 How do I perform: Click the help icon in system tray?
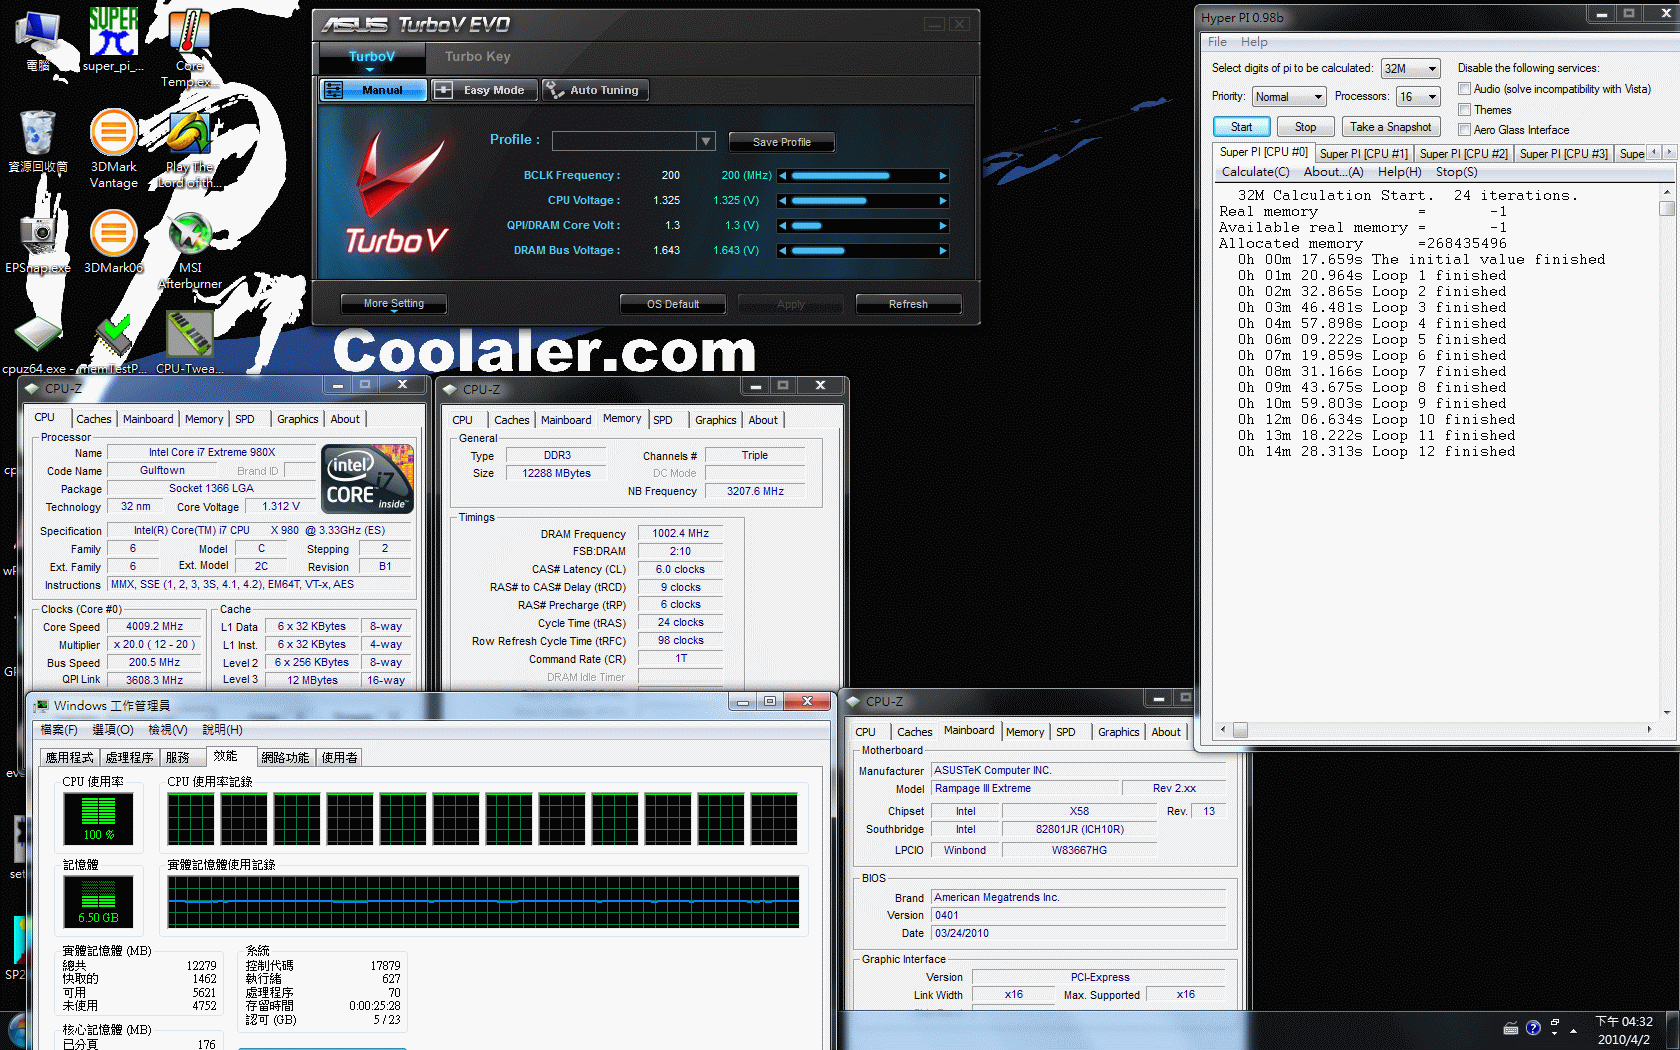(x=1533, y=1028)
